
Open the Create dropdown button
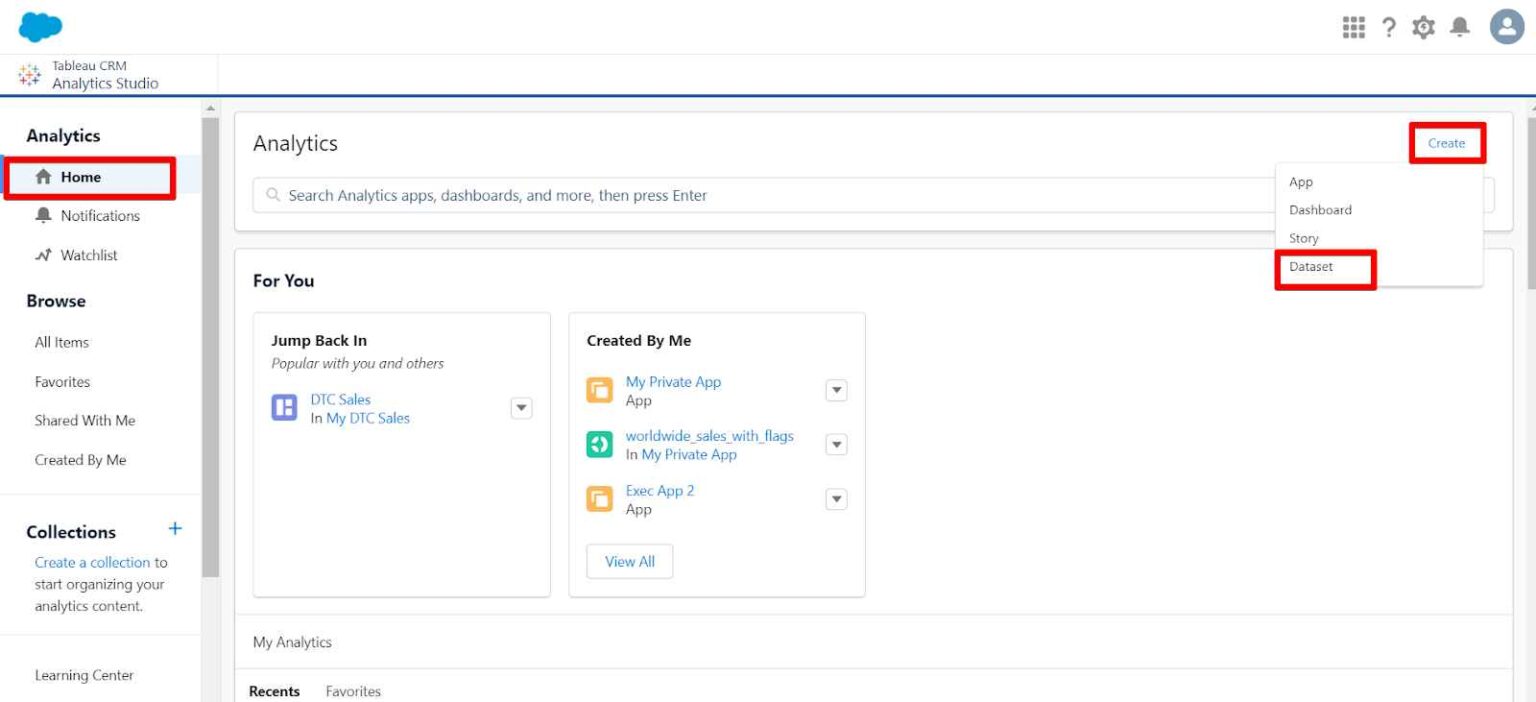click(1446, 143)
